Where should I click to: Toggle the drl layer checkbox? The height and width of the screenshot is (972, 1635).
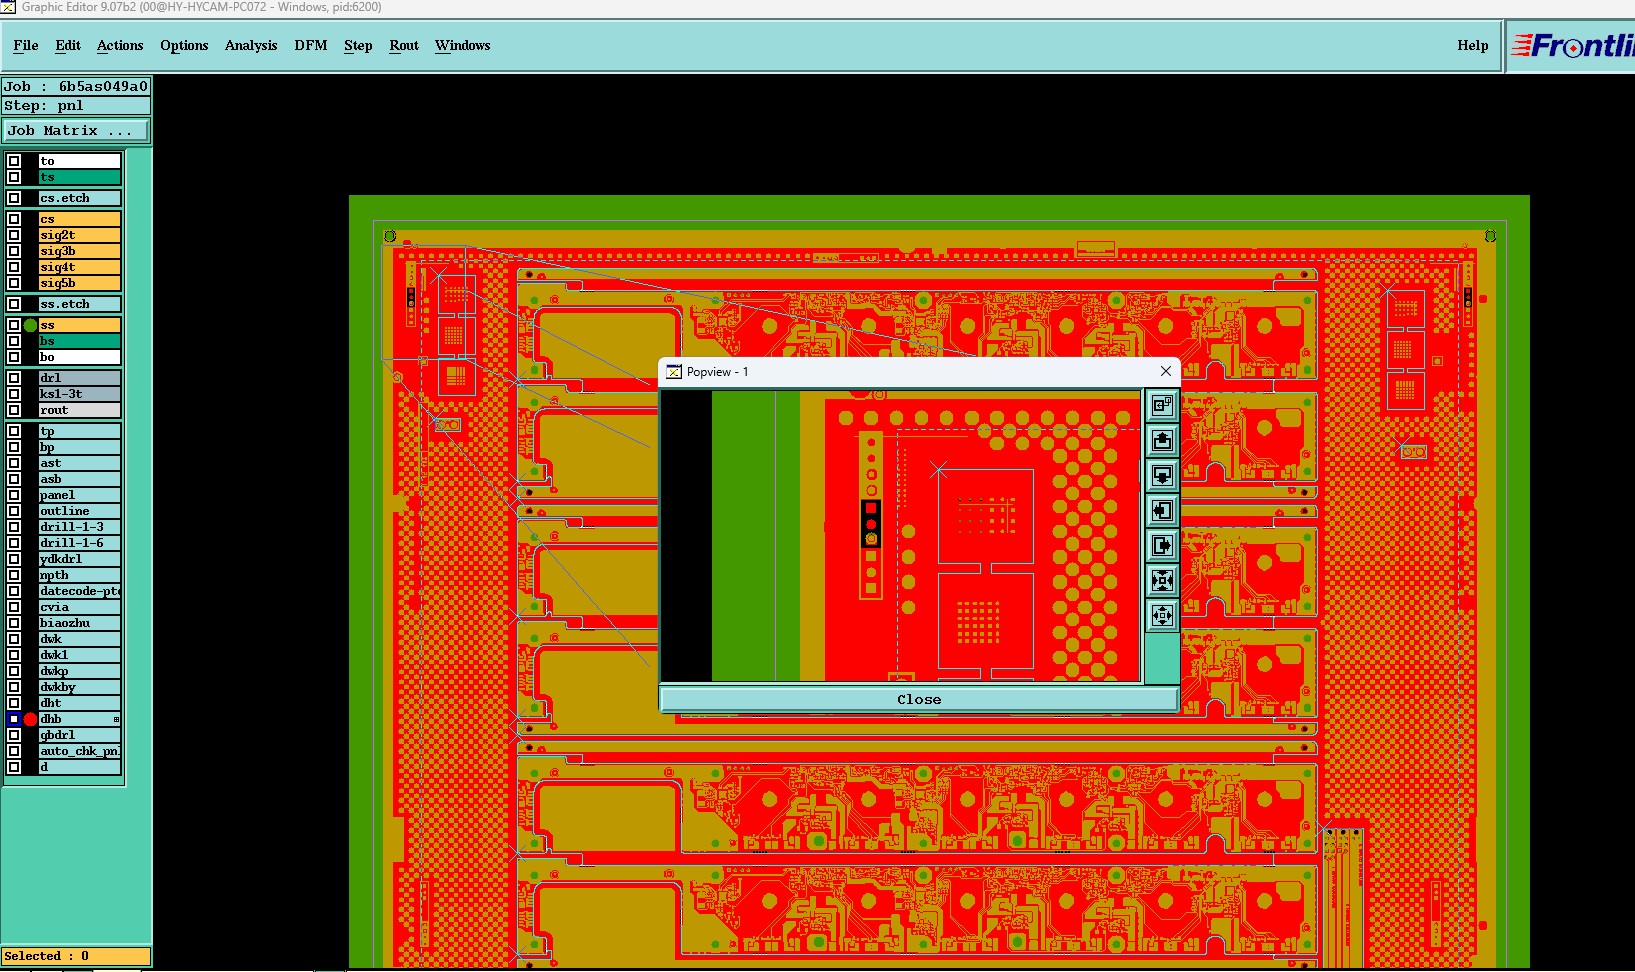point(14,378)
